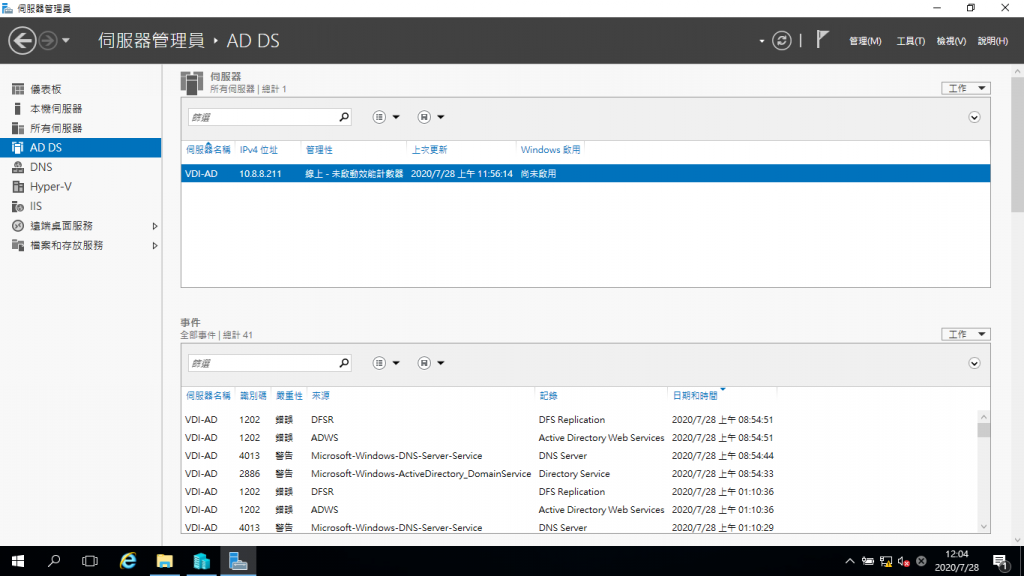The width and height of the screenshot is (1024, 576).
Task: Select the DNS-Server-Service event at 08:54:44
Action: (x=581, y=456)
